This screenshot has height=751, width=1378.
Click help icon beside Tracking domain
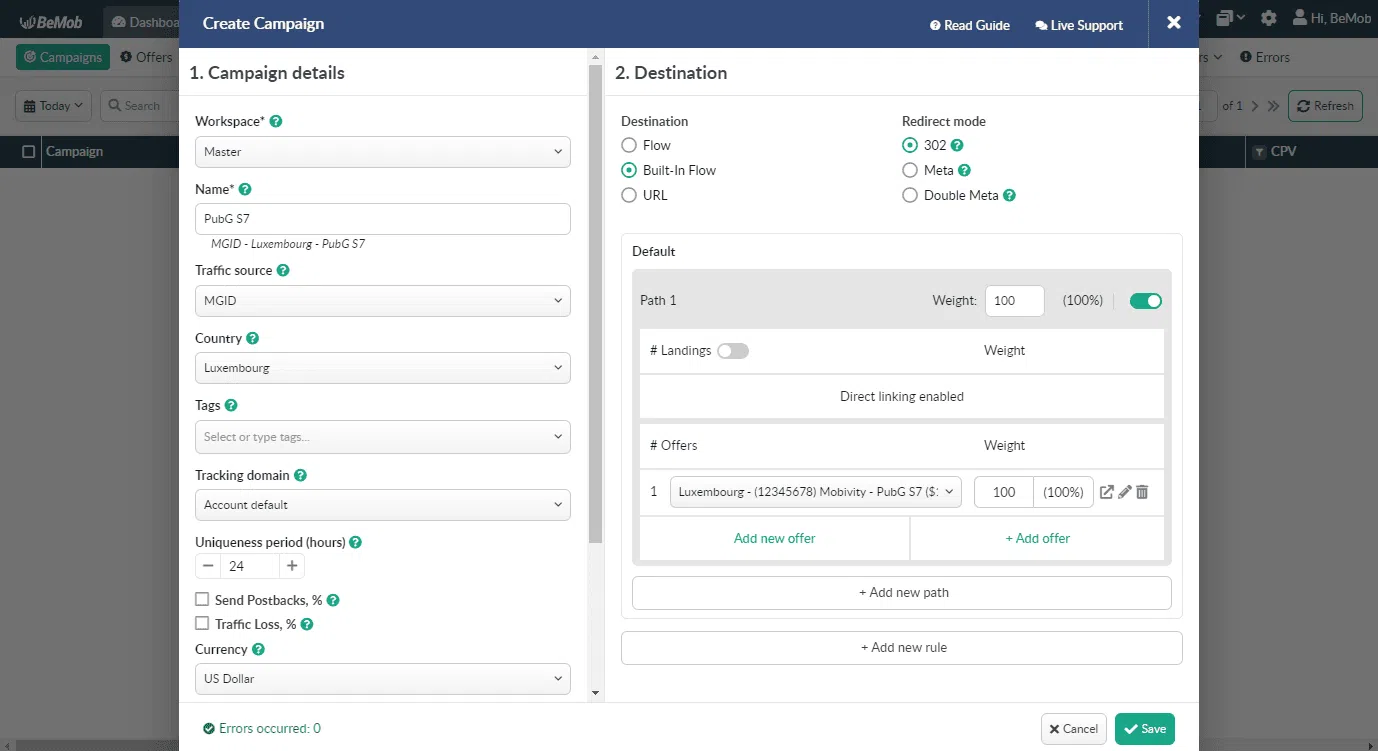click(x=300, y=475)
